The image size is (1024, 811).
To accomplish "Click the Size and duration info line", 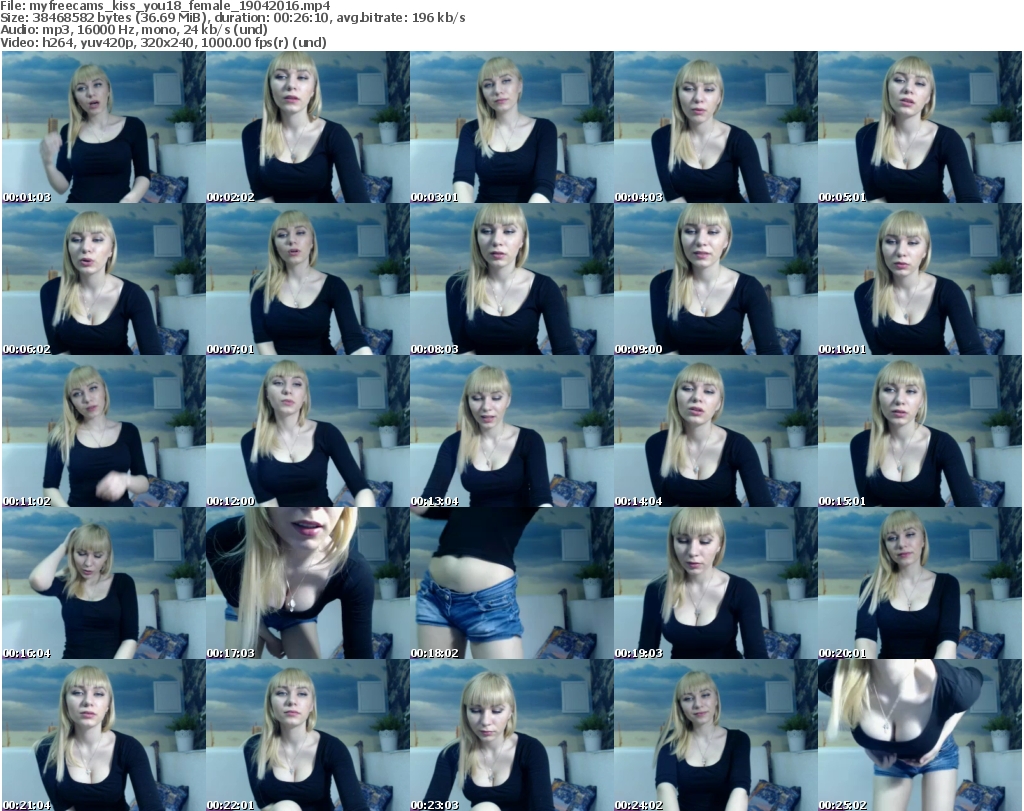I will pyautogui.click(x=233, y=18).
